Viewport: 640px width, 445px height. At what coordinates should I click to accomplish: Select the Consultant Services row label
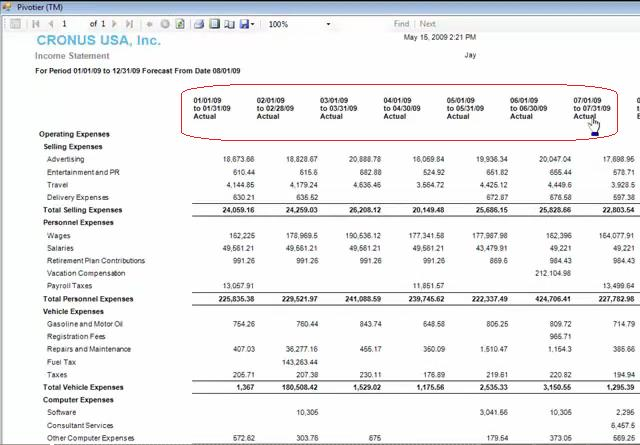80,425
